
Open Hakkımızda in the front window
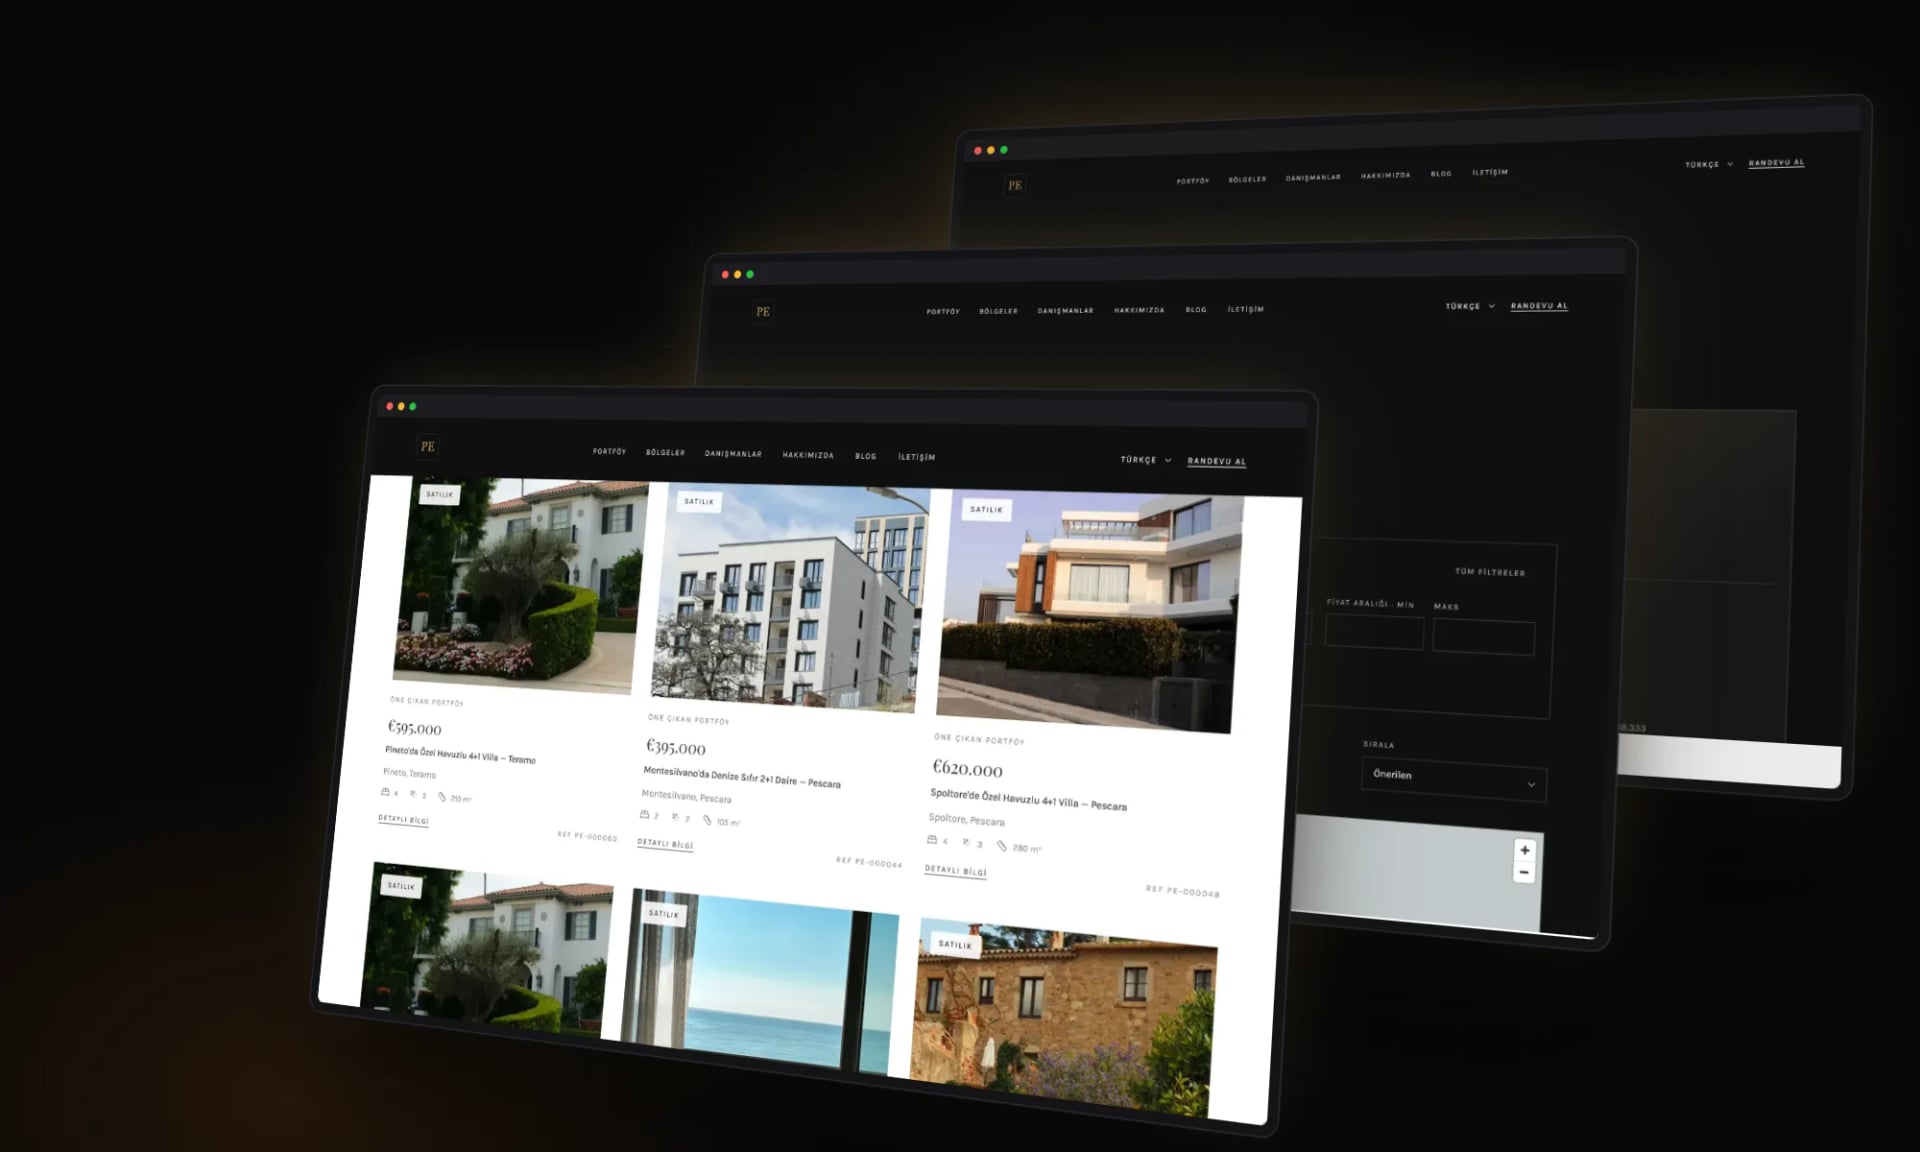point(808,455)
